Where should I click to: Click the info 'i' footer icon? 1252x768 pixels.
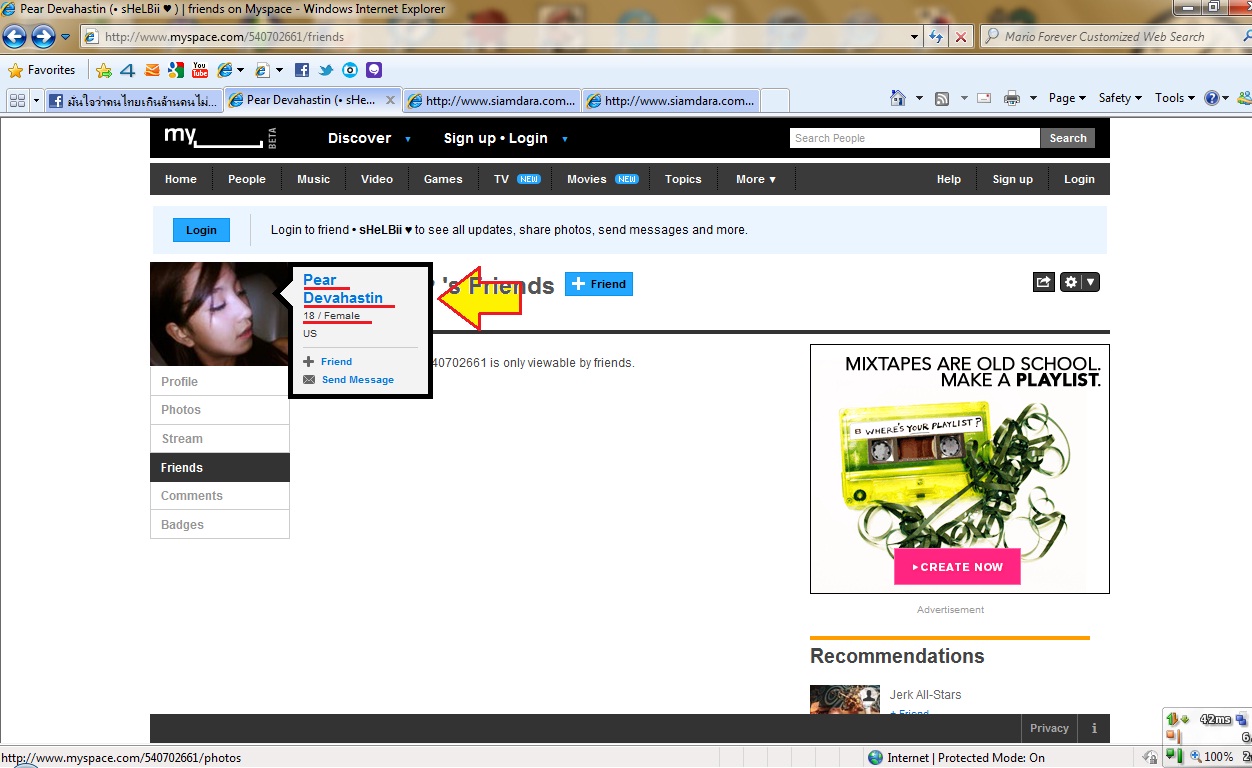(x=1094, y=728)
